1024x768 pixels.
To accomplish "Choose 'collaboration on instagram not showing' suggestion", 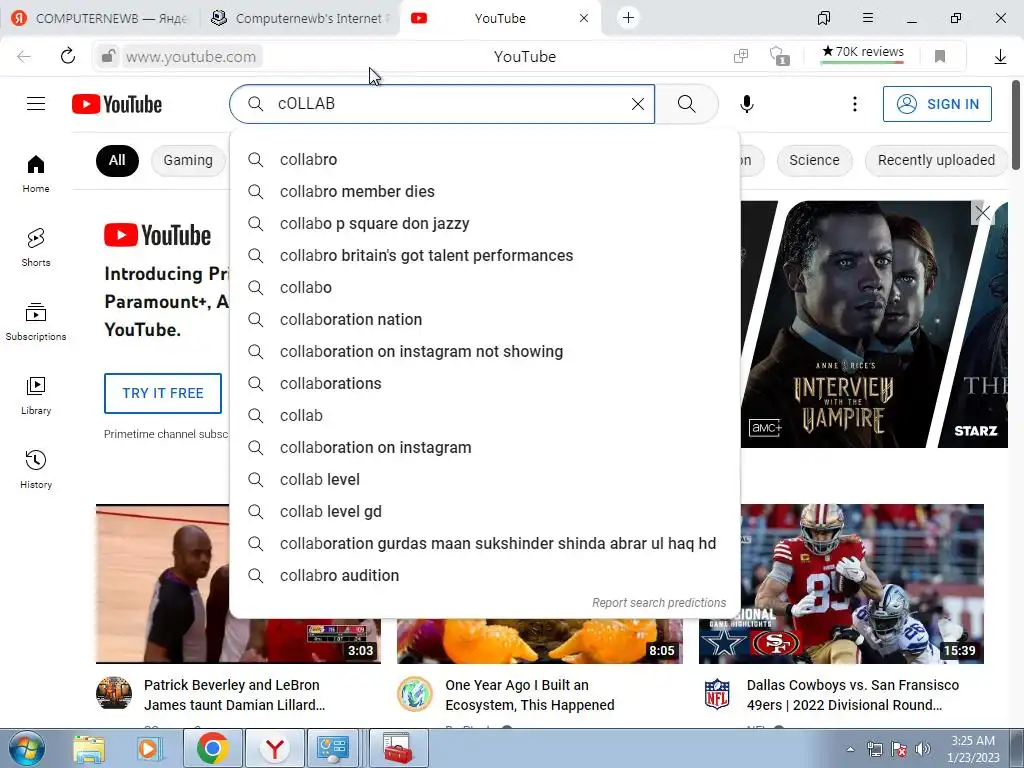I will (x=485, y=351).
